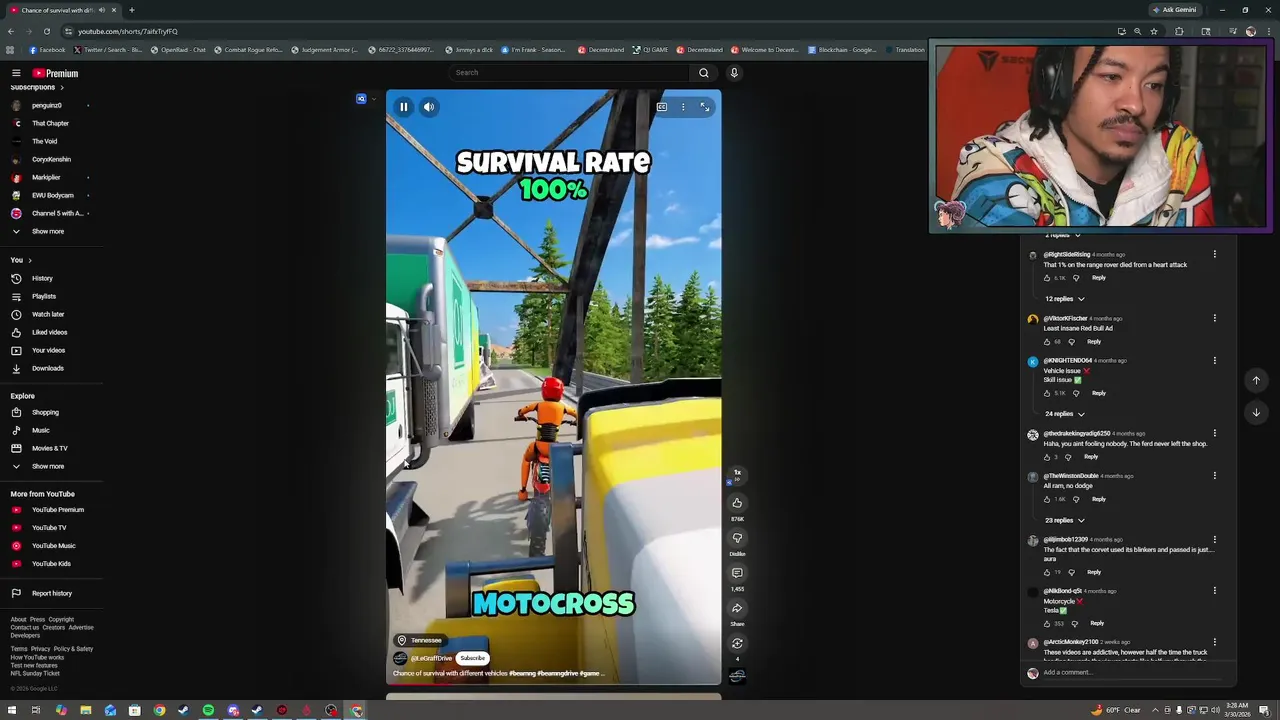Expand the Subscriptions section header

(x=37, y=87)
